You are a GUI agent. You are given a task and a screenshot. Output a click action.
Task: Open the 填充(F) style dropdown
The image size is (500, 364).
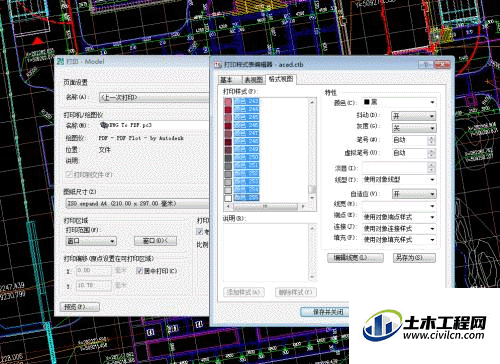(x=399, y=239)
